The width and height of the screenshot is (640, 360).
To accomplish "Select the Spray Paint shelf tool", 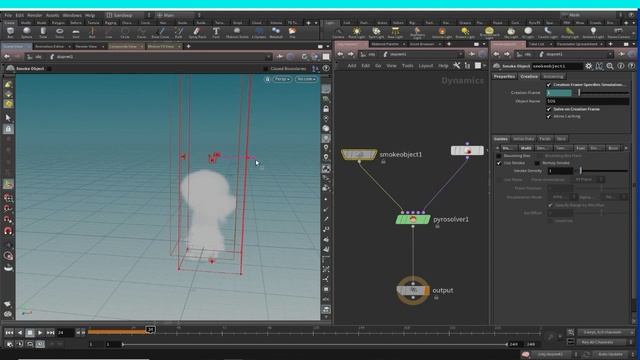I will click(198, 32).
